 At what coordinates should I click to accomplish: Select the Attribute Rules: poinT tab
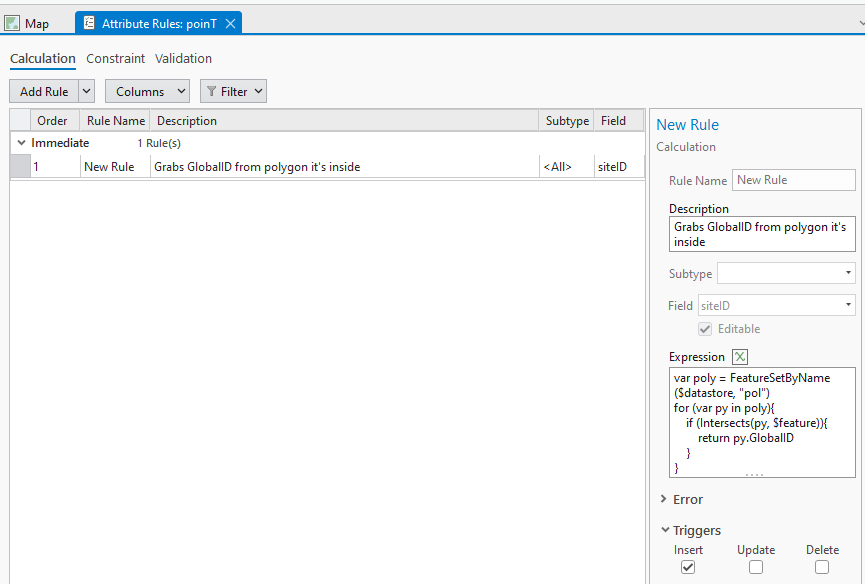159,23
